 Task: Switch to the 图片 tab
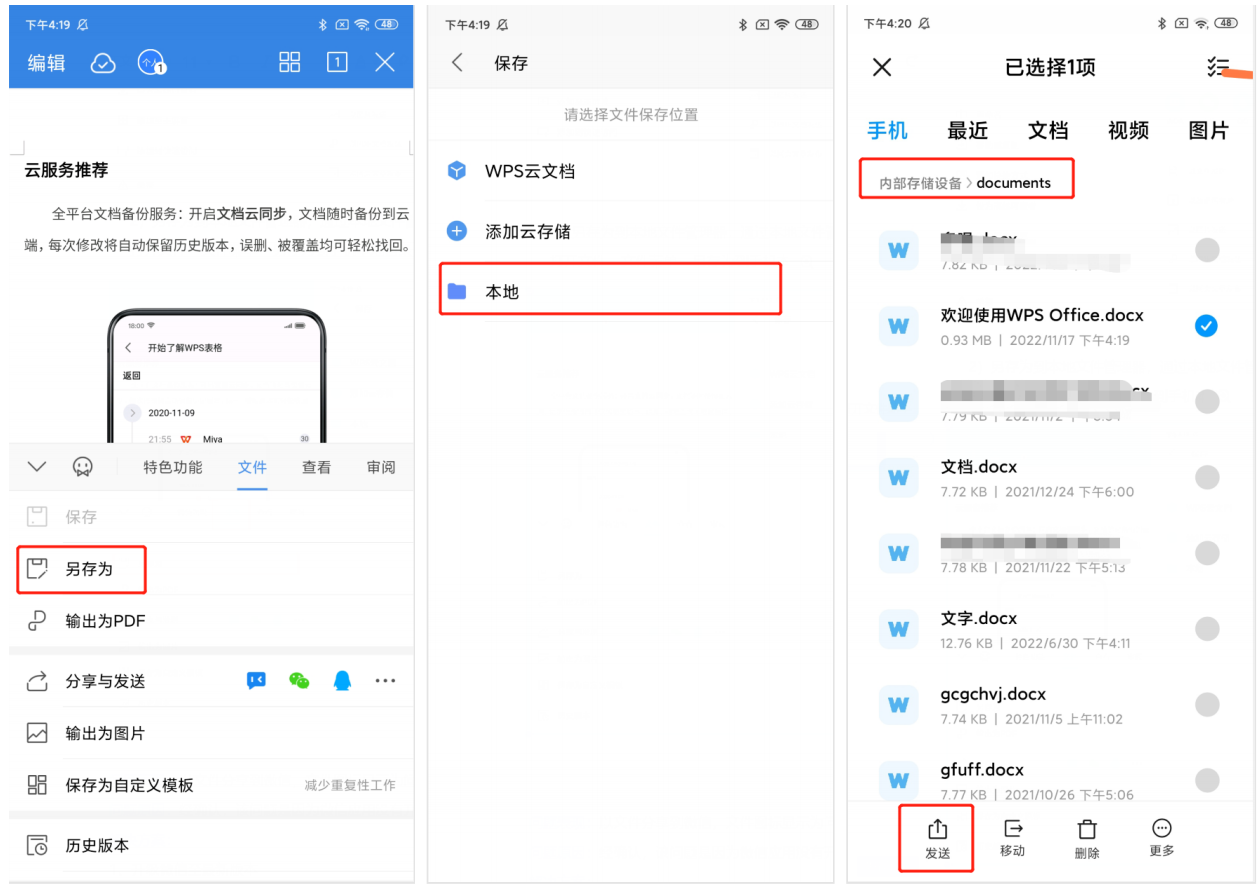click(x=1208, y=130)
